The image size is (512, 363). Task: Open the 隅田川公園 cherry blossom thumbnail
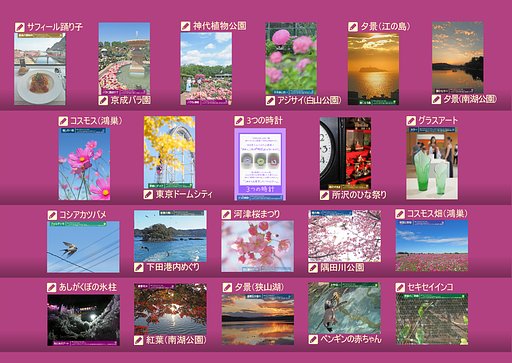click(x=345, y=236)
